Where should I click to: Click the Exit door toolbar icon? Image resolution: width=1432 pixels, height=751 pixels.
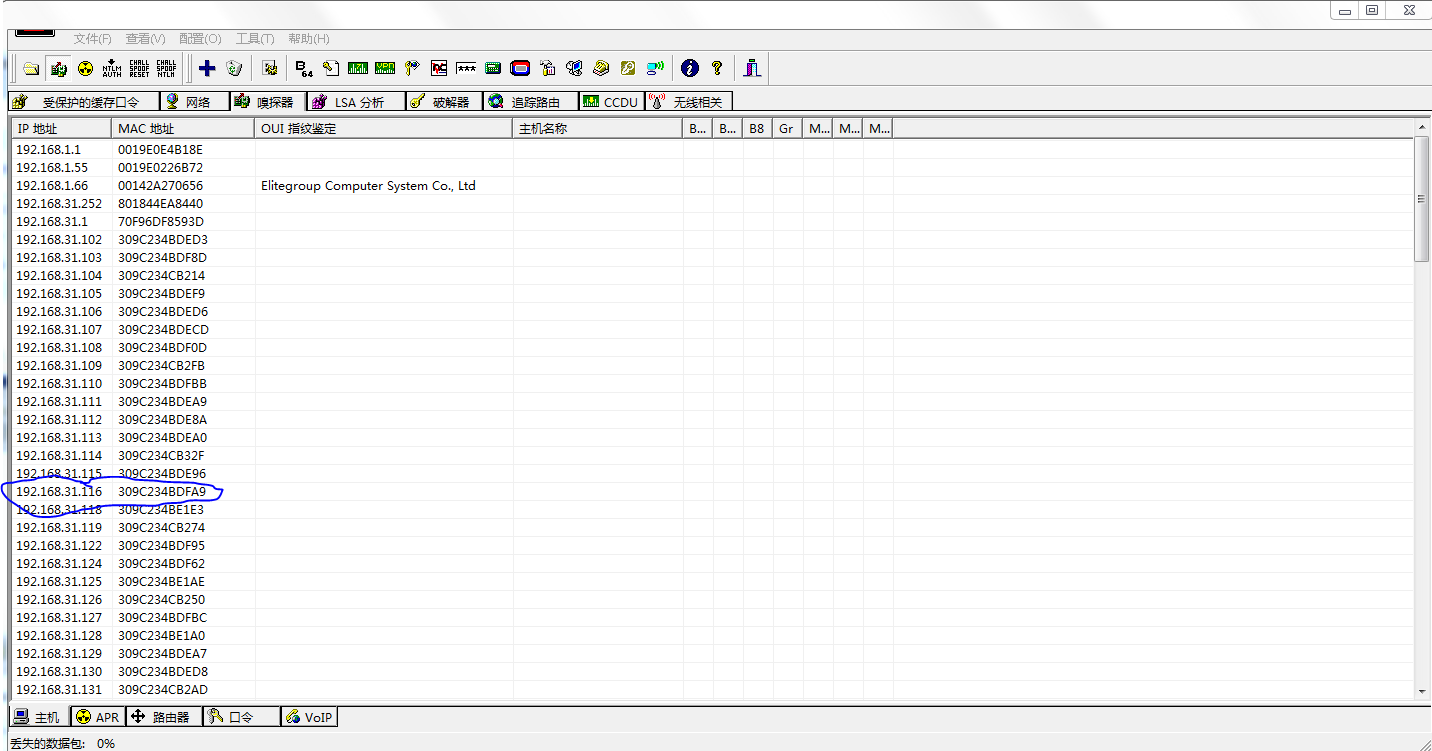coord(752,68)
